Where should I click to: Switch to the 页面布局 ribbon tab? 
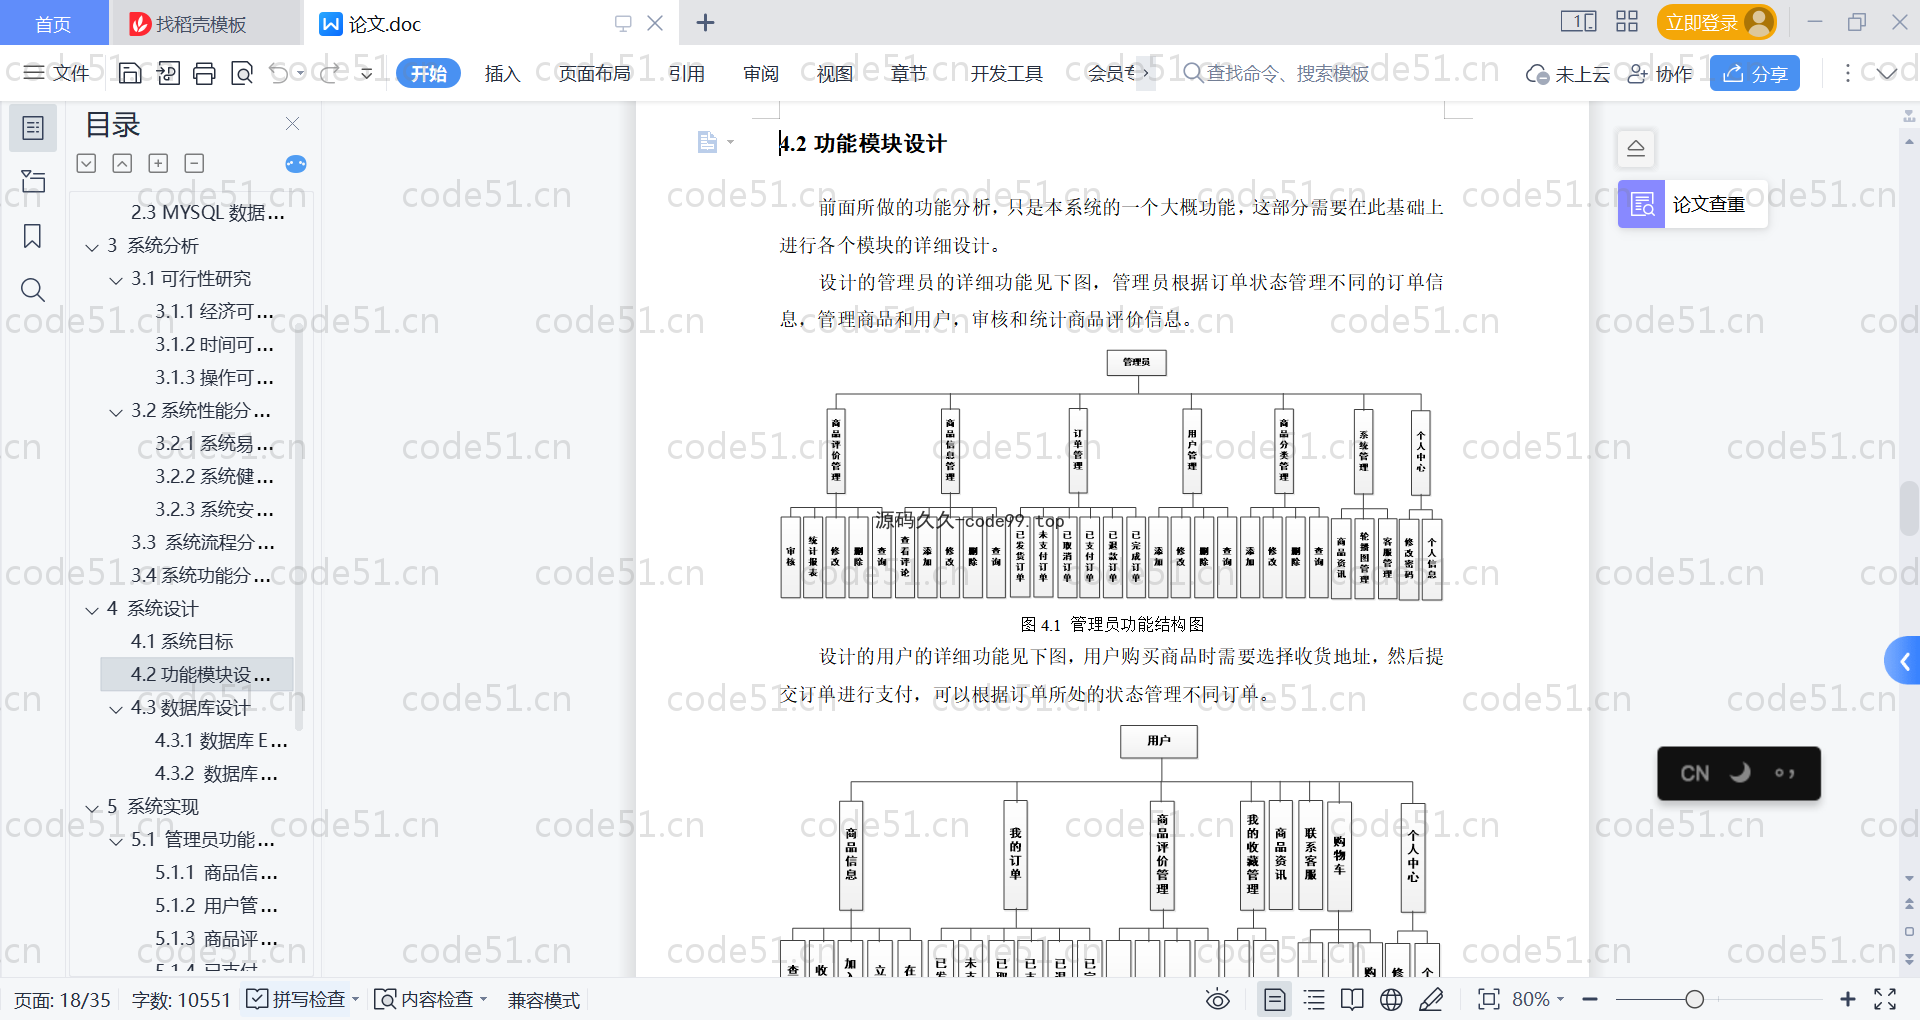point(594,73)
